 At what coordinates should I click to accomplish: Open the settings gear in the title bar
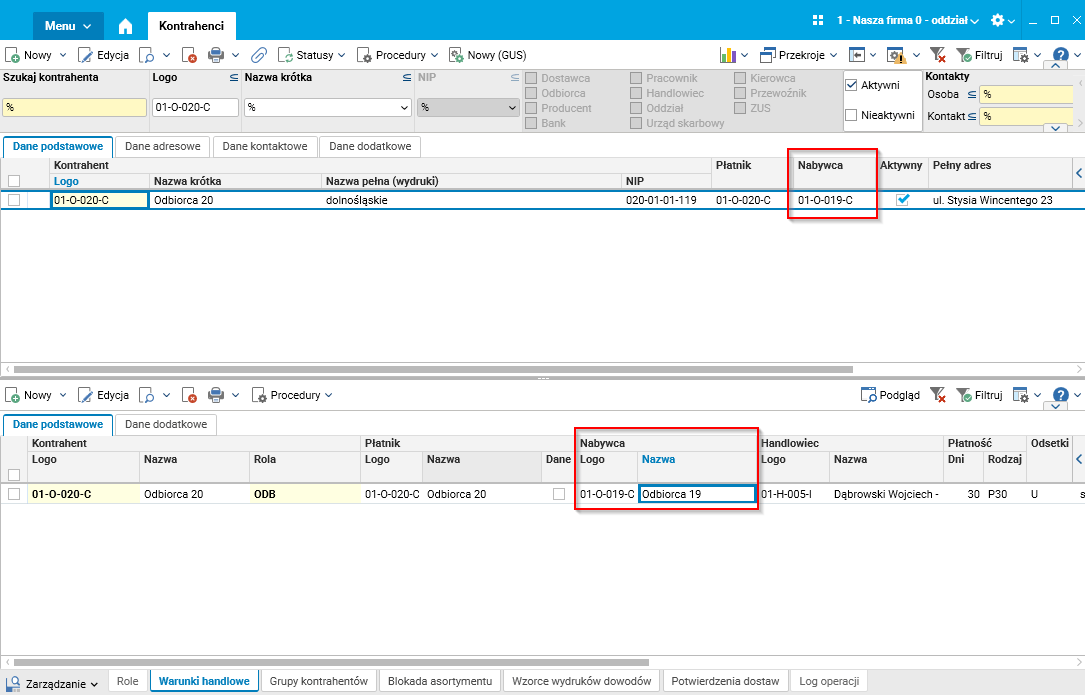point(997,20)
